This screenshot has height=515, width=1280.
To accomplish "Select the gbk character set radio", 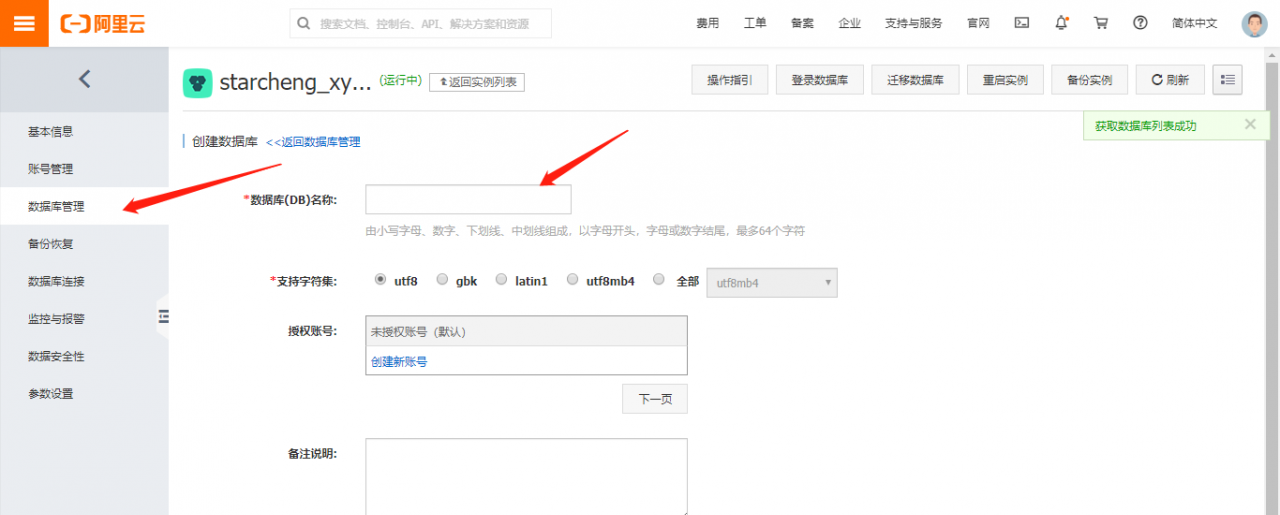I will click(442, 280).
